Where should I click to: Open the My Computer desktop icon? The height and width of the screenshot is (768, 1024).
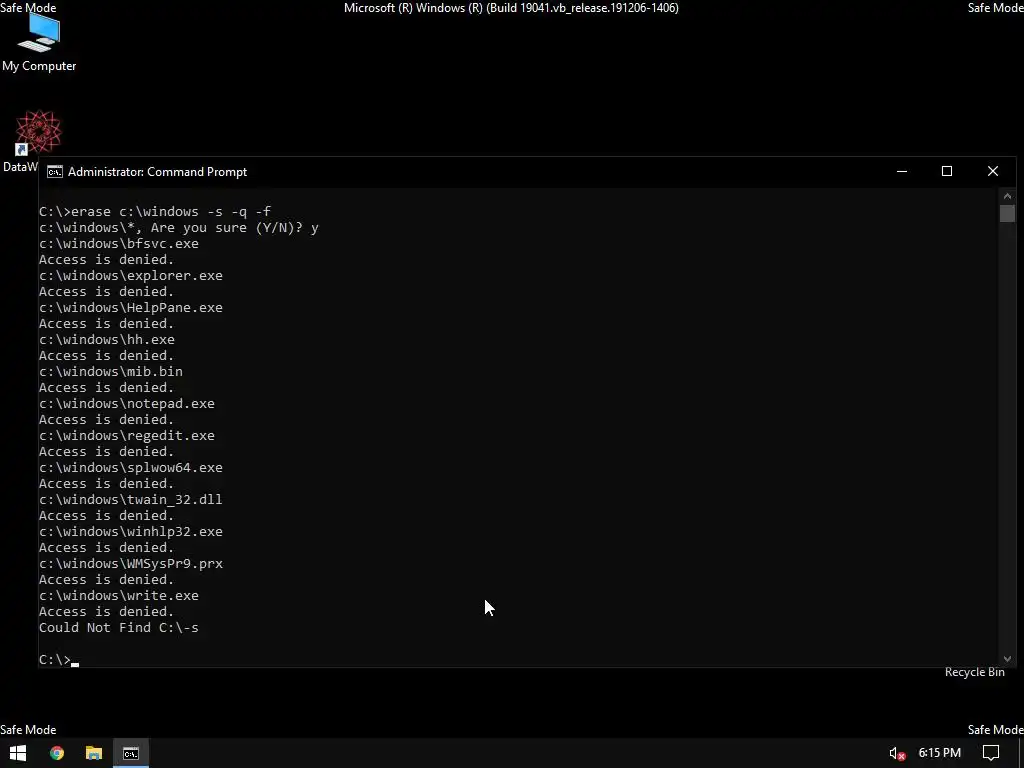pos(39,40)
